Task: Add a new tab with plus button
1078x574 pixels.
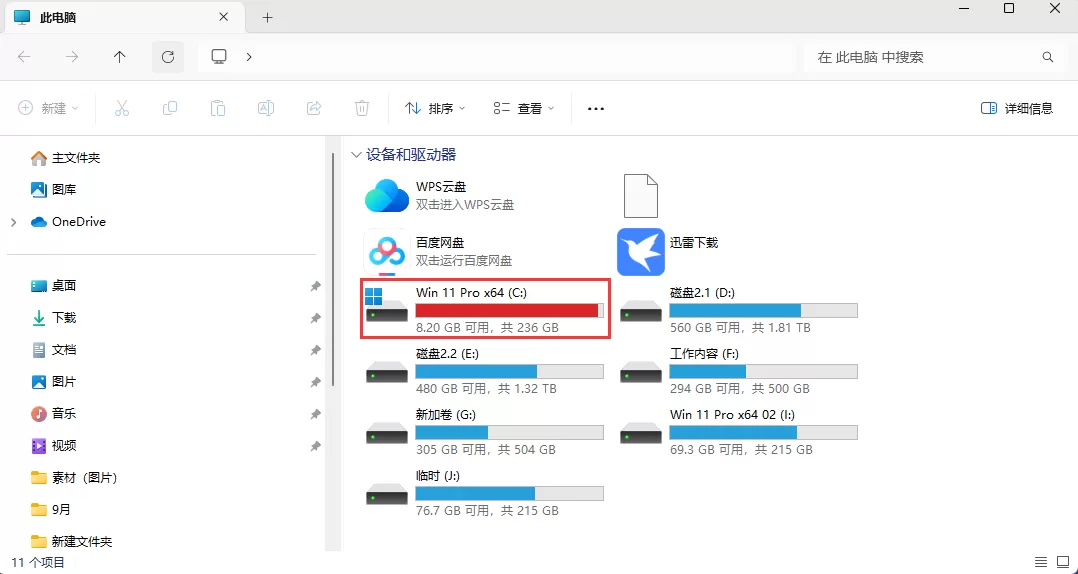Action: coord(268,17)
